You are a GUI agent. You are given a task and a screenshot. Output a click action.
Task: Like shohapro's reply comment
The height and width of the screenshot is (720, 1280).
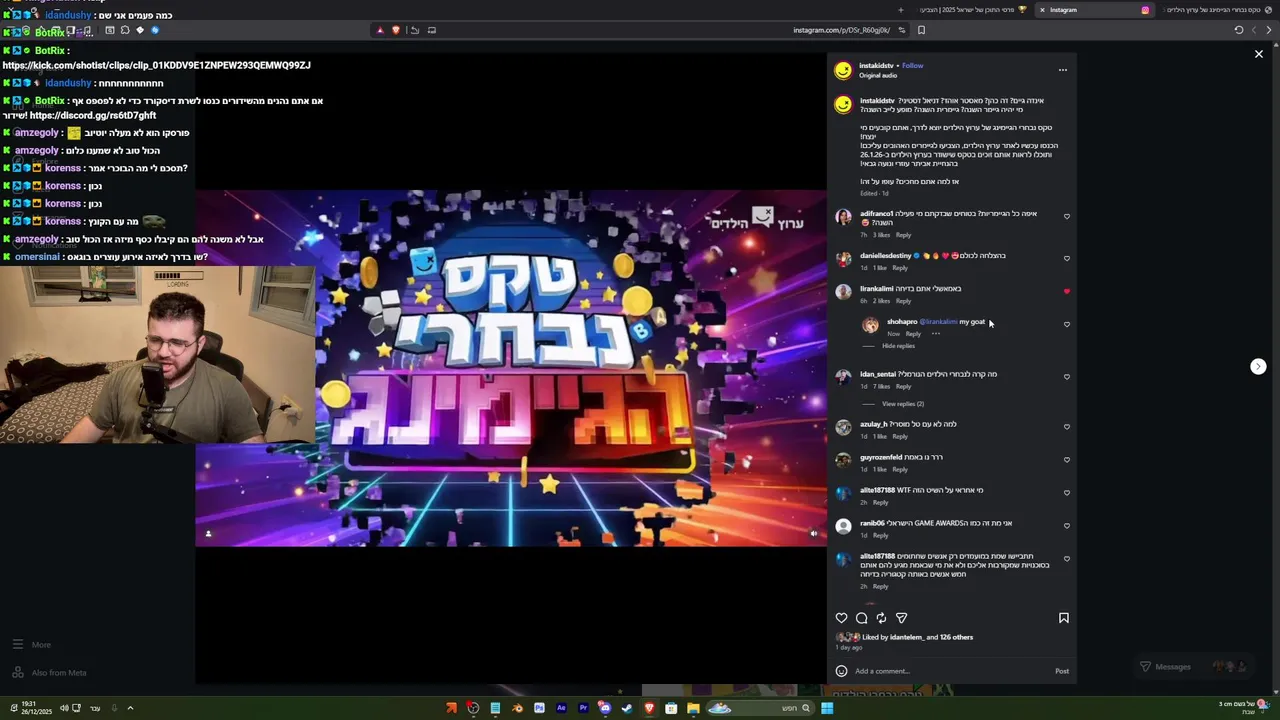1067,325
